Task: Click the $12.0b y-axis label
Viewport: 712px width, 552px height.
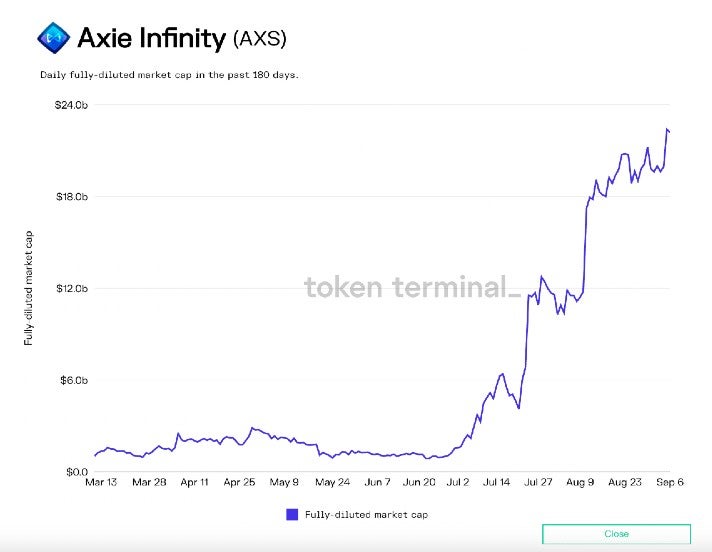Action: (x=72, y=288)
